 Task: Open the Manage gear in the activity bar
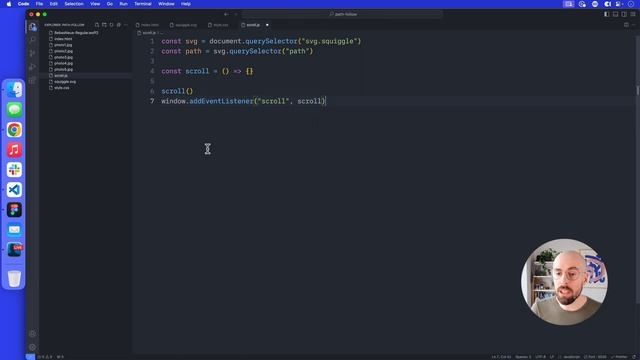(33, 347)
